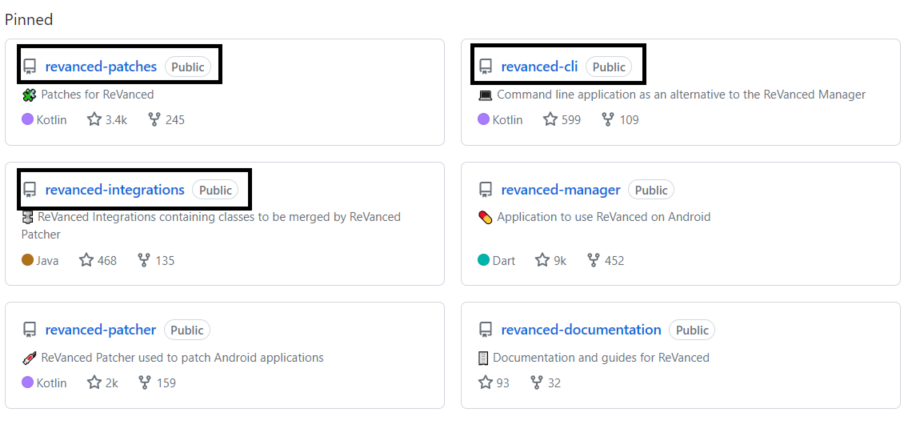Click the Pinned heading
Screen dimensions: 910x435
29,20
